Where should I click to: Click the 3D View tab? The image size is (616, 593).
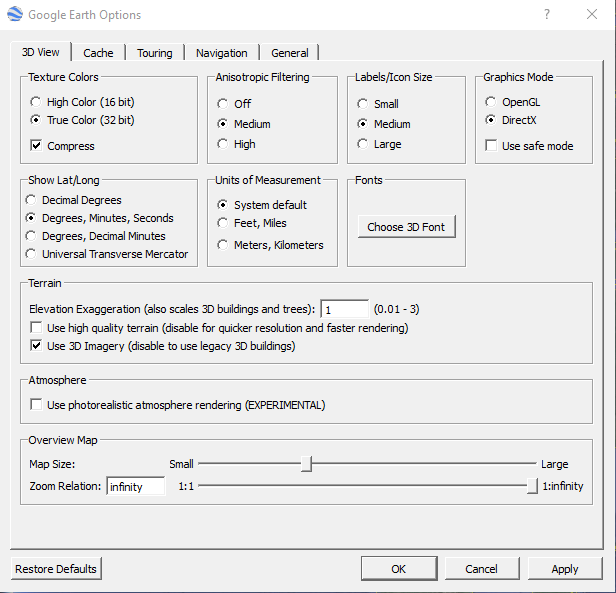(x=40, y=52)
